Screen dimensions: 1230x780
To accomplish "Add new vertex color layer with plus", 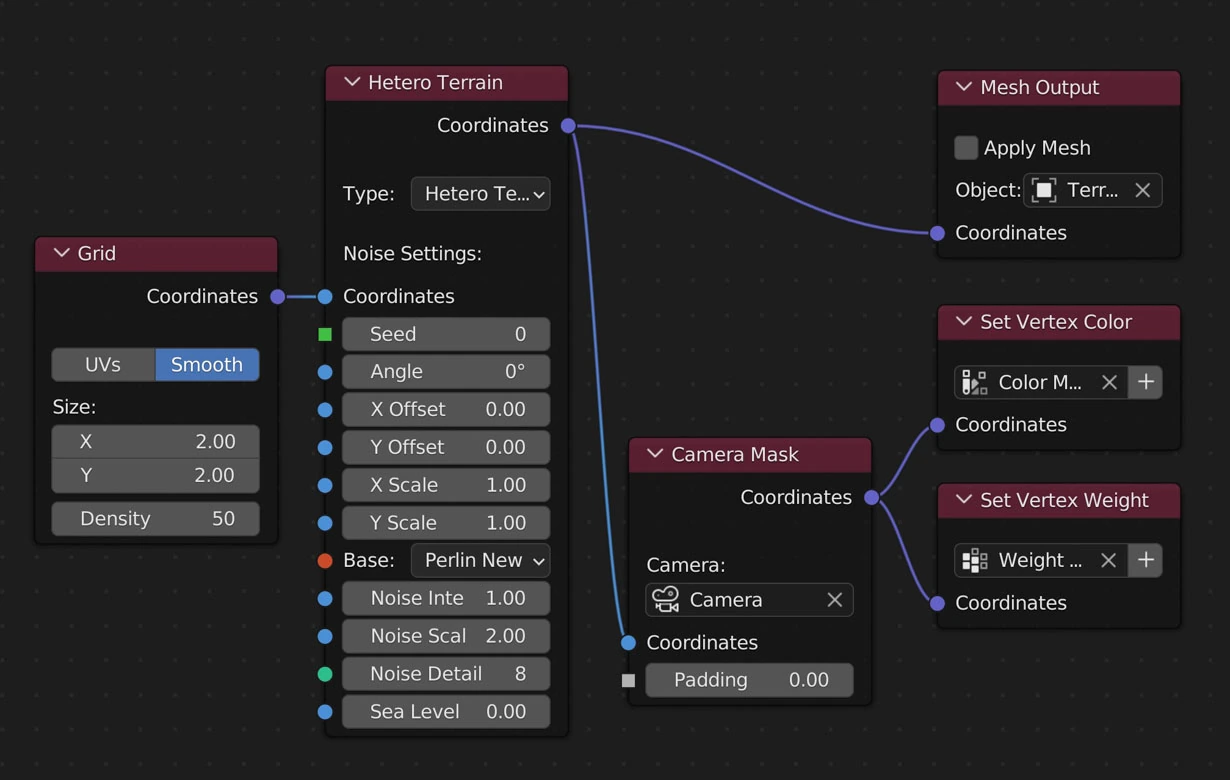I will 1146,382.
